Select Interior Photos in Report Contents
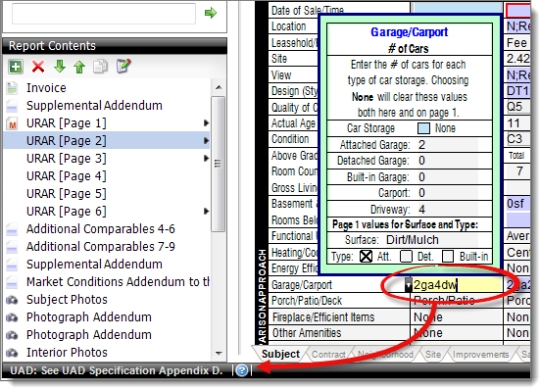Image resolution: width=540 pixels, height=388 pixels. [67, 353]
